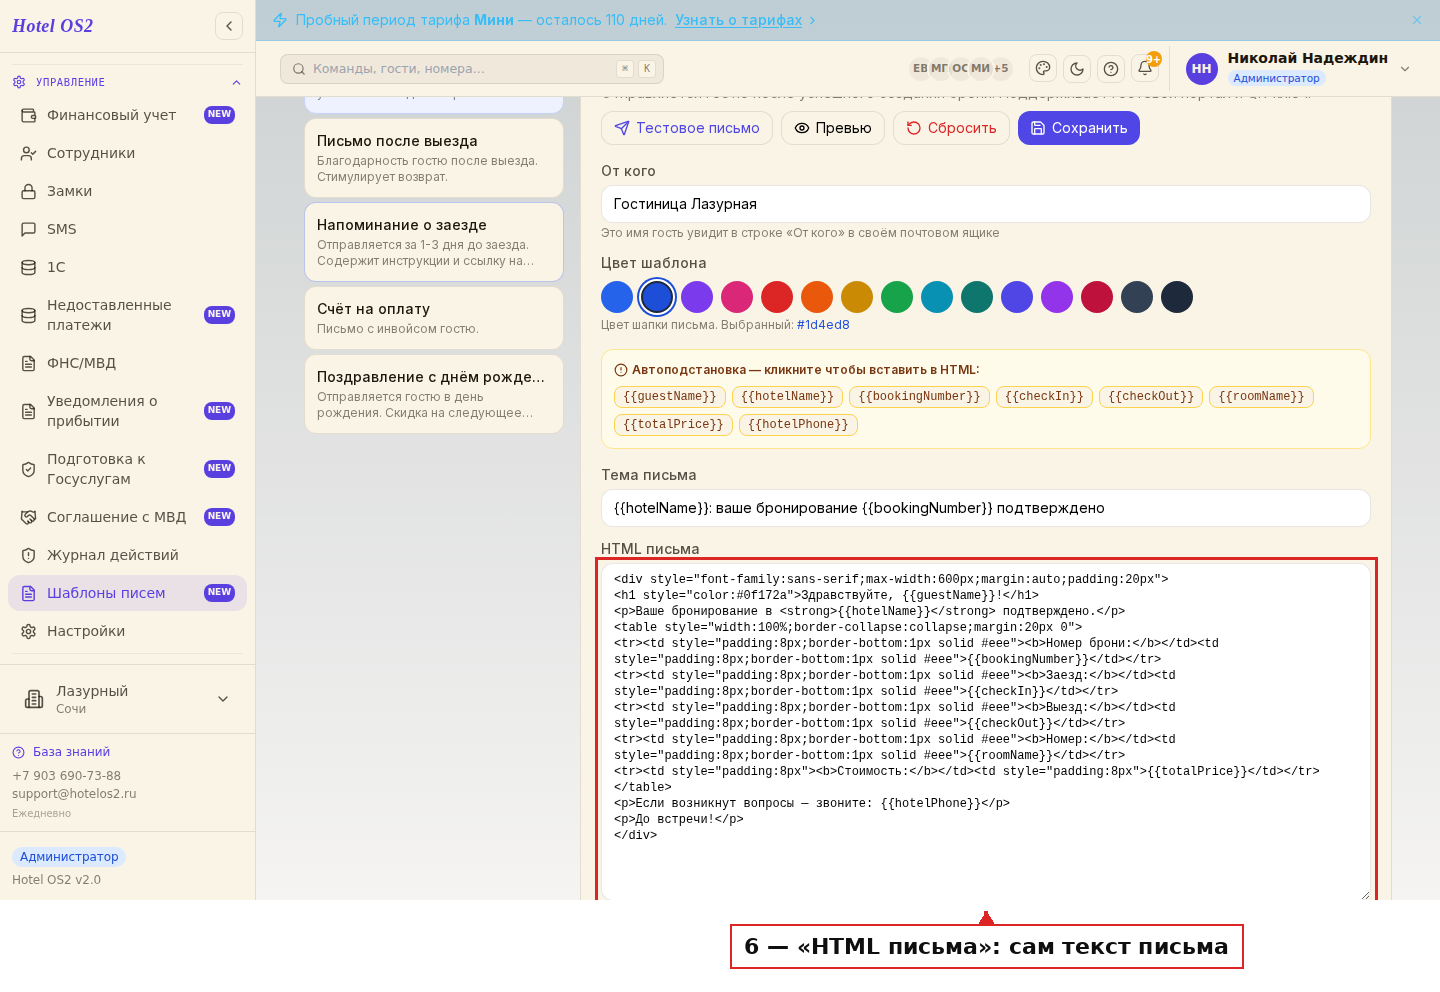Select the red template color swatch
1440x992 pixels.
click(777, 297)
